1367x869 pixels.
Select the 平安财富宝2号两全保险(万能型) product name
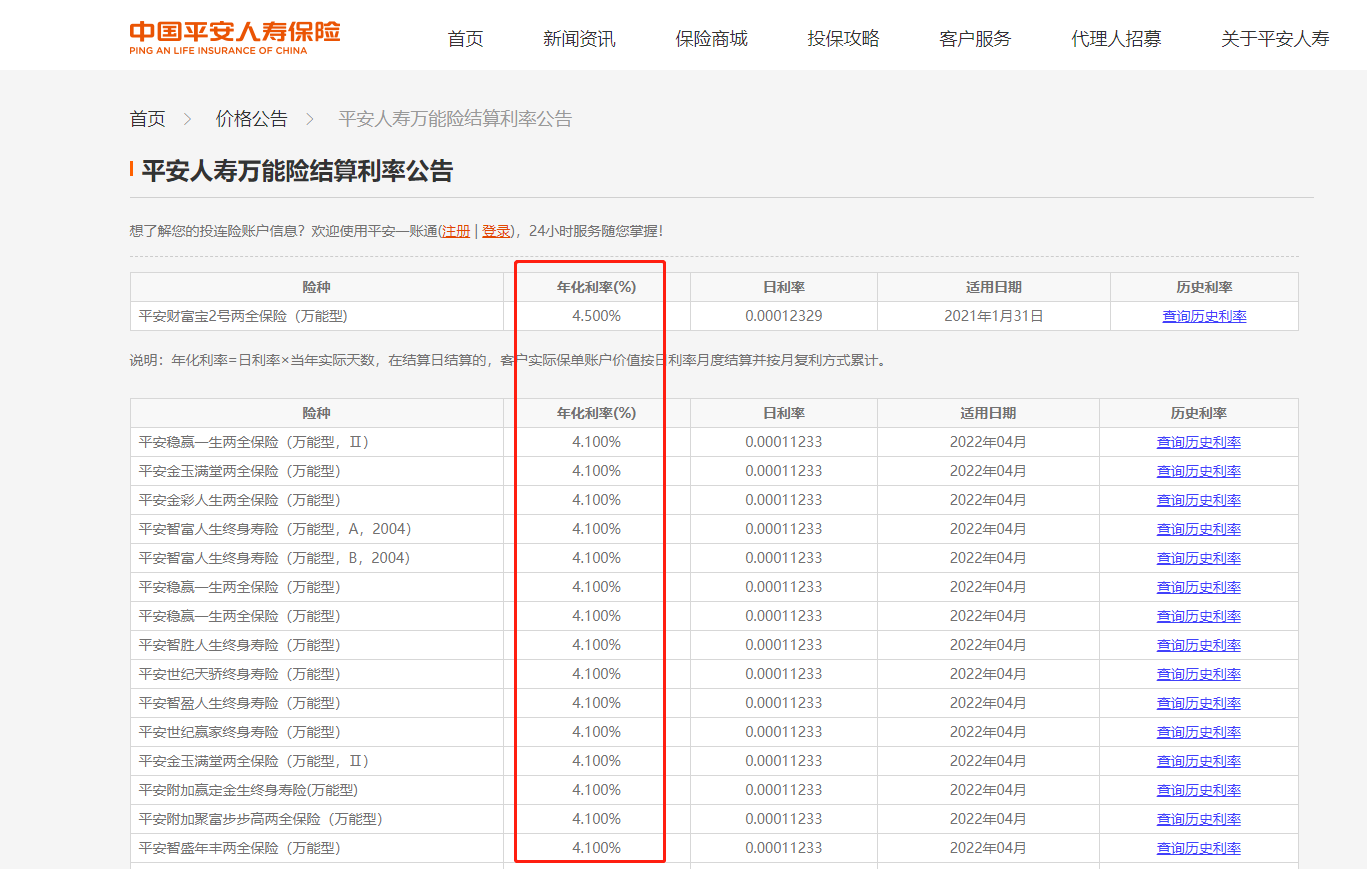243,316
